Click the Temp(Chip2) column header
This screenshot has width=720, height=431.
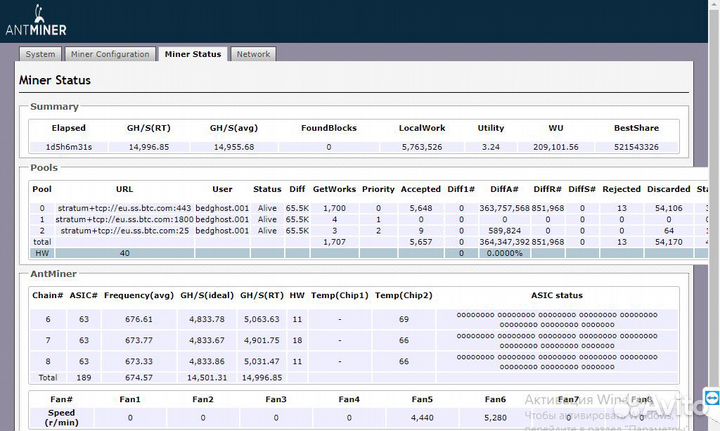point(401,295)
